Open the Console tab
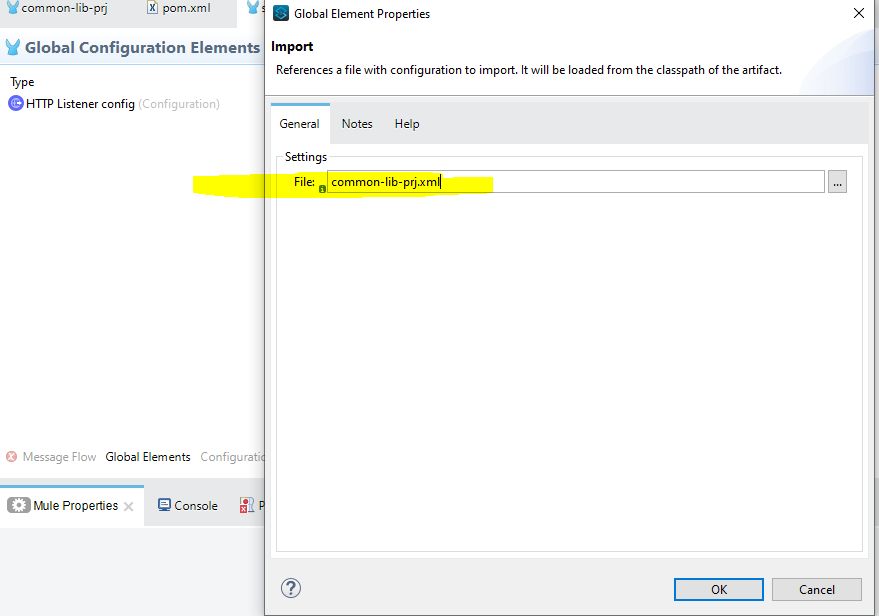Image resolution: width=879 pixels, height=616 pixels. tap(188, 506)
